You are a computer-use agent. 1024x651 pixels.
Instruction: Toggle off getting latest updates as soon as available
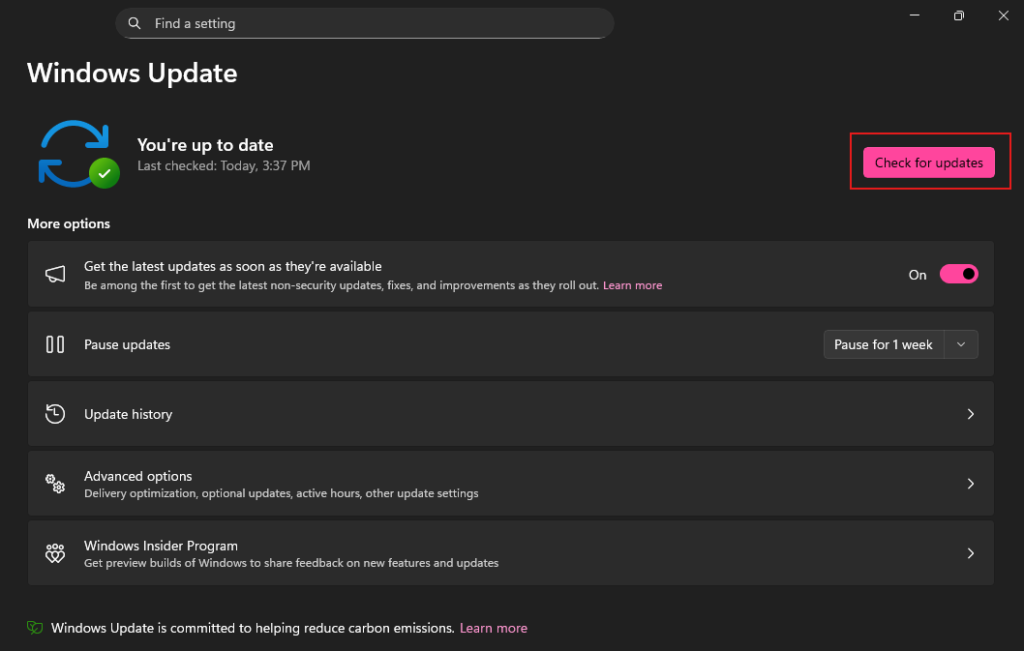coord(958,273)
